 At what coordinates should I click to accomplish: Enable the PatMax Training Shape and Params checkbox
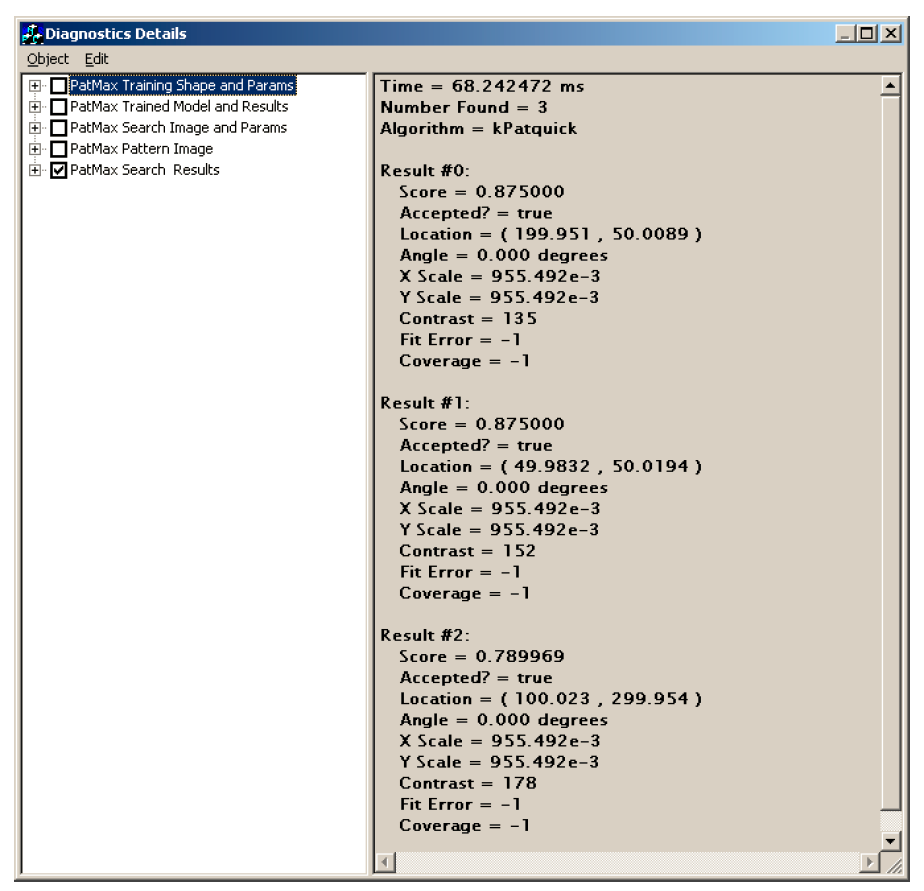point(59,86)
